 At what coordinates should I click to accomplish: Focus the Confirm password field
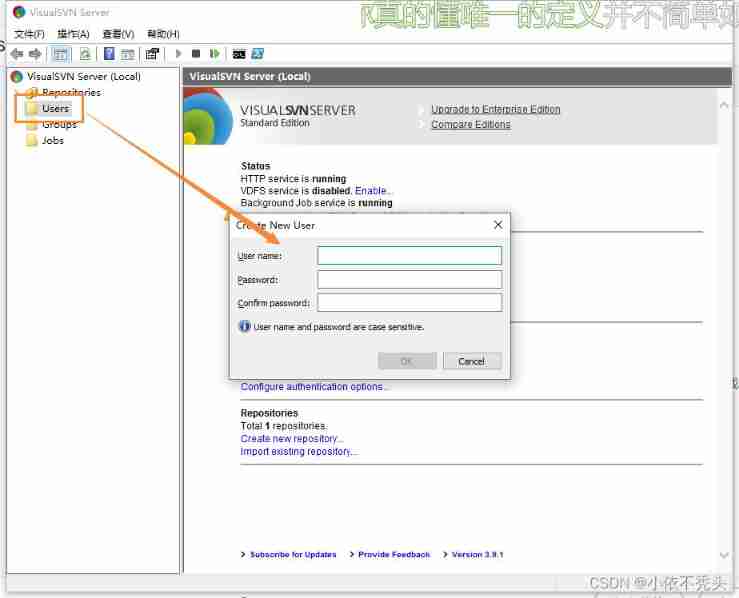coord(409,303)
